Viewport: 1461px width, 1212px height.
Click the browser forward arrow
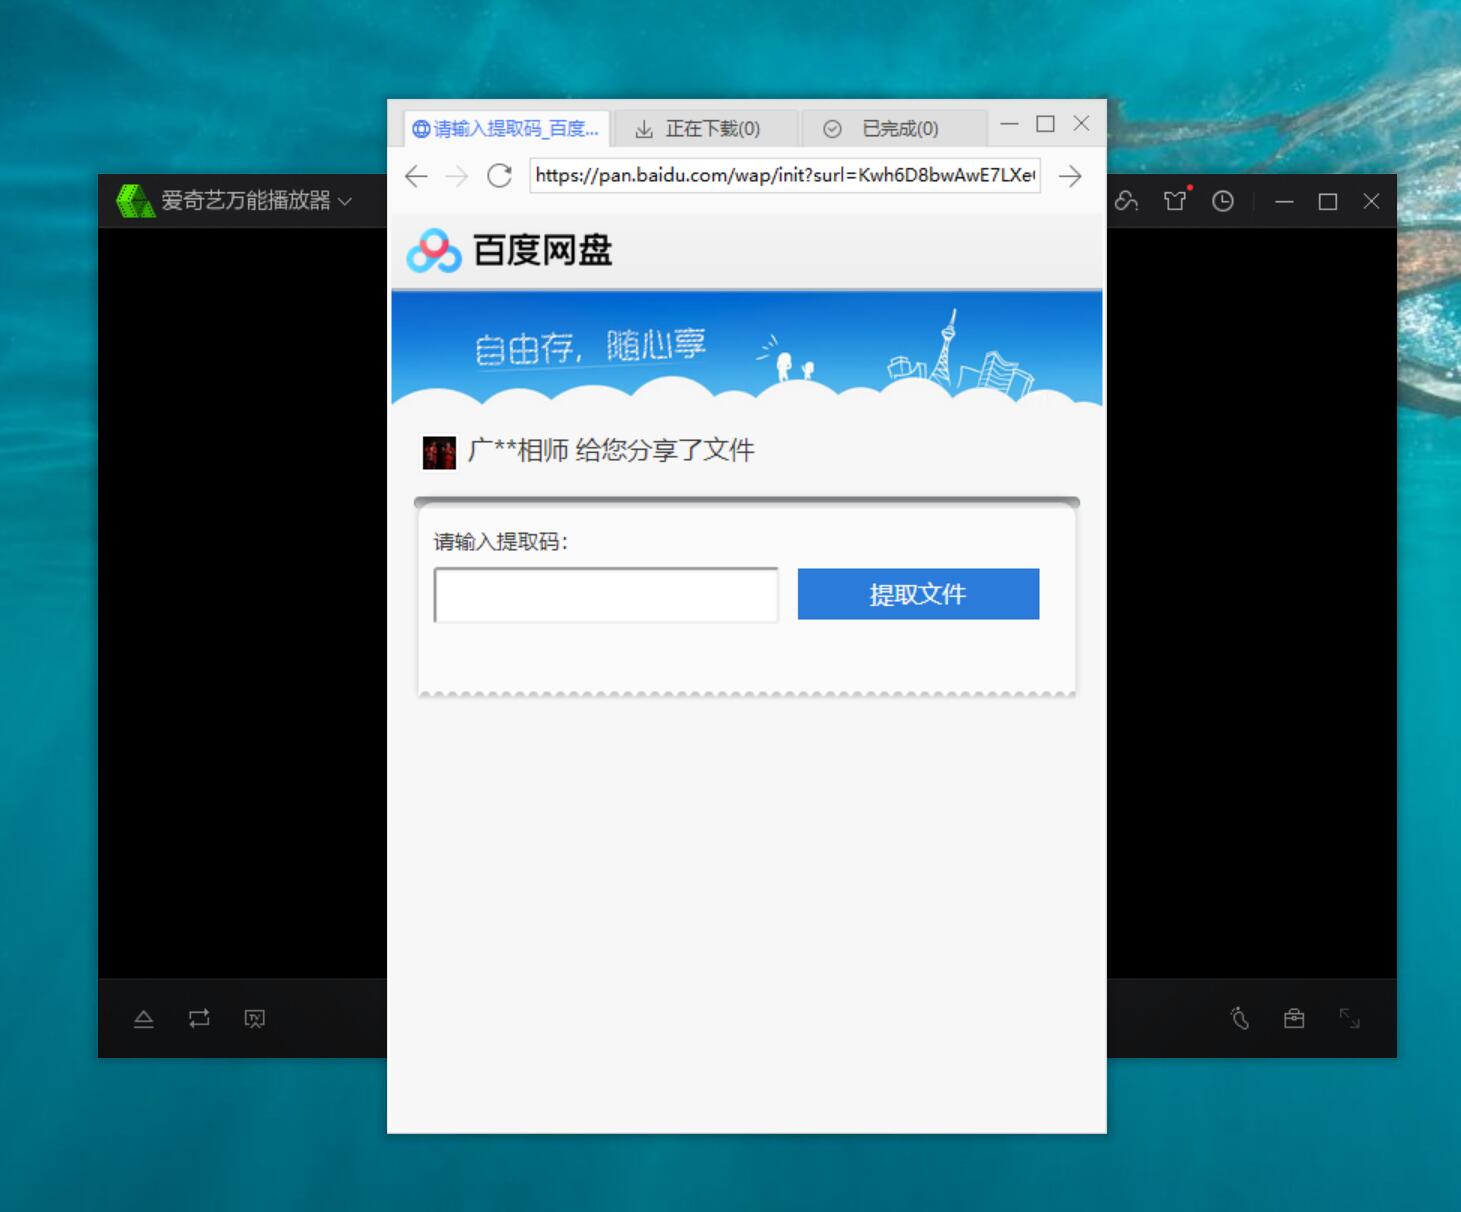click(457, 176)
